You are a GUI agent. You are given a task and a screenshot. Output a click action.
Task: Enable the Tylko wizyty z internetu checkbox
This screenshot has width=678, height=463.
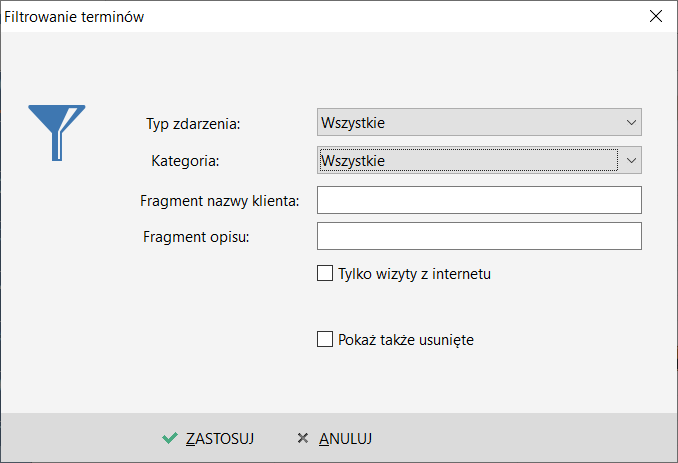click(x=325, y=273)
